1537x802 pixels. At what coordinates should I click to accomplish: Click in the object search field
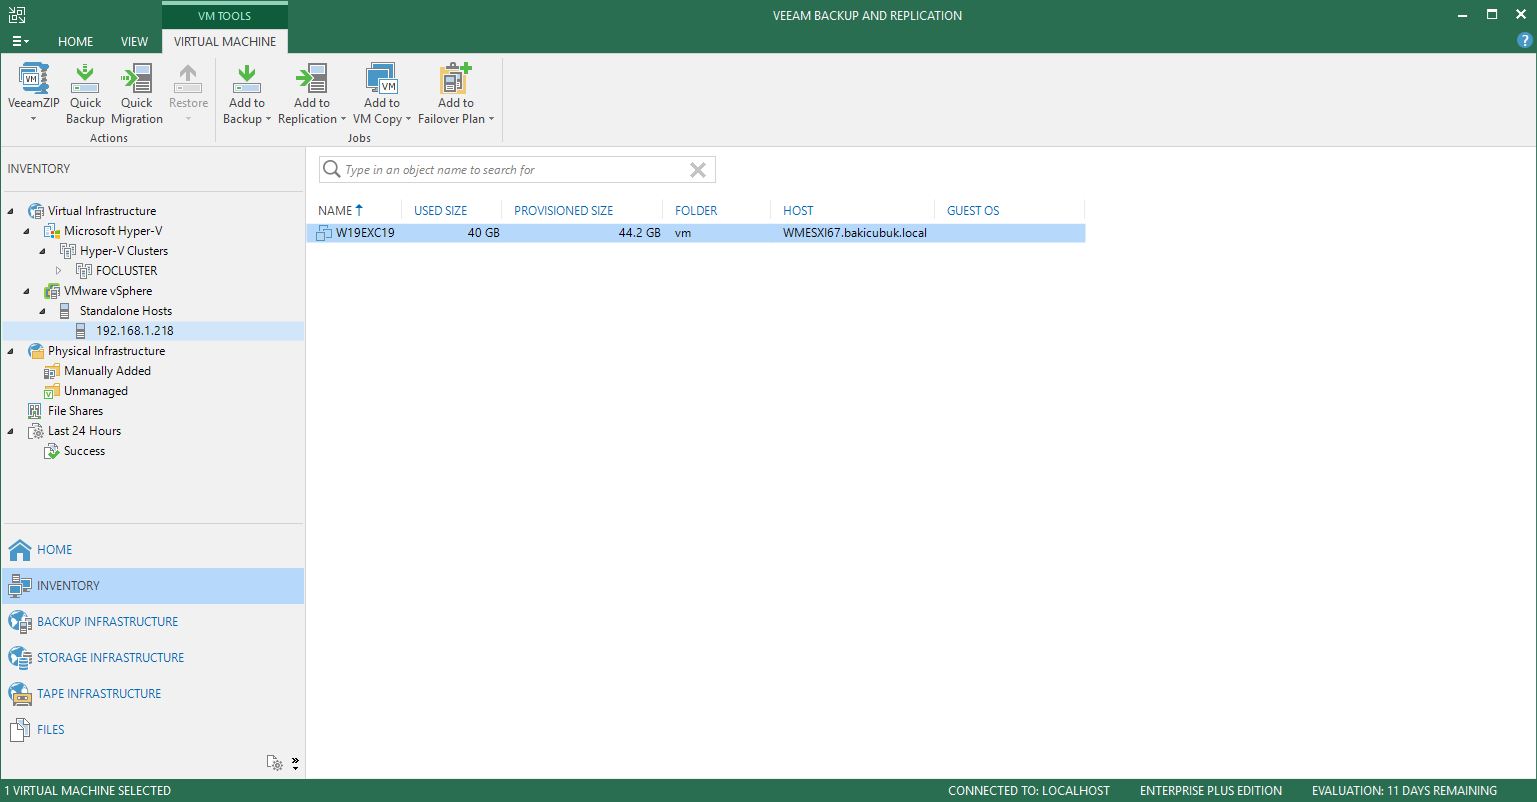tap(515, 170)
